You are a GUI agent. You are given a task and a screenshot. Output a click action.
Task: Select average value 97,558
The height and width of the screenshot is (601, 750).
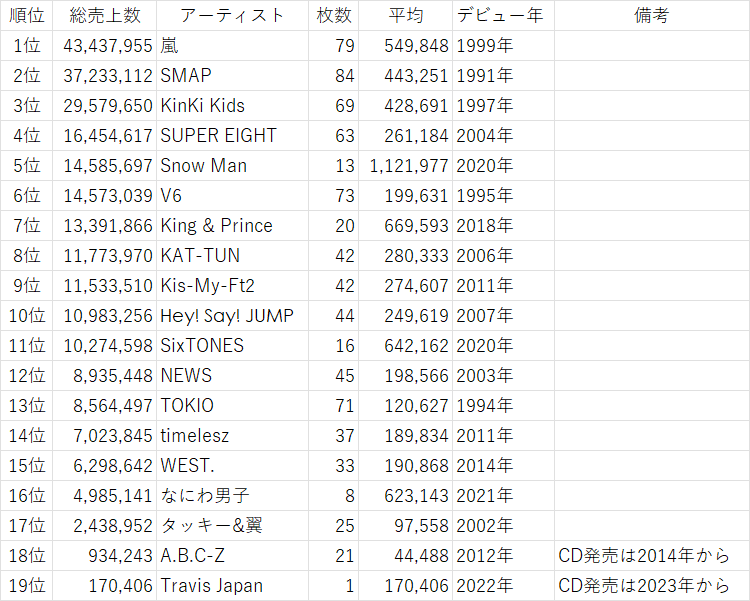pos(406,526)
